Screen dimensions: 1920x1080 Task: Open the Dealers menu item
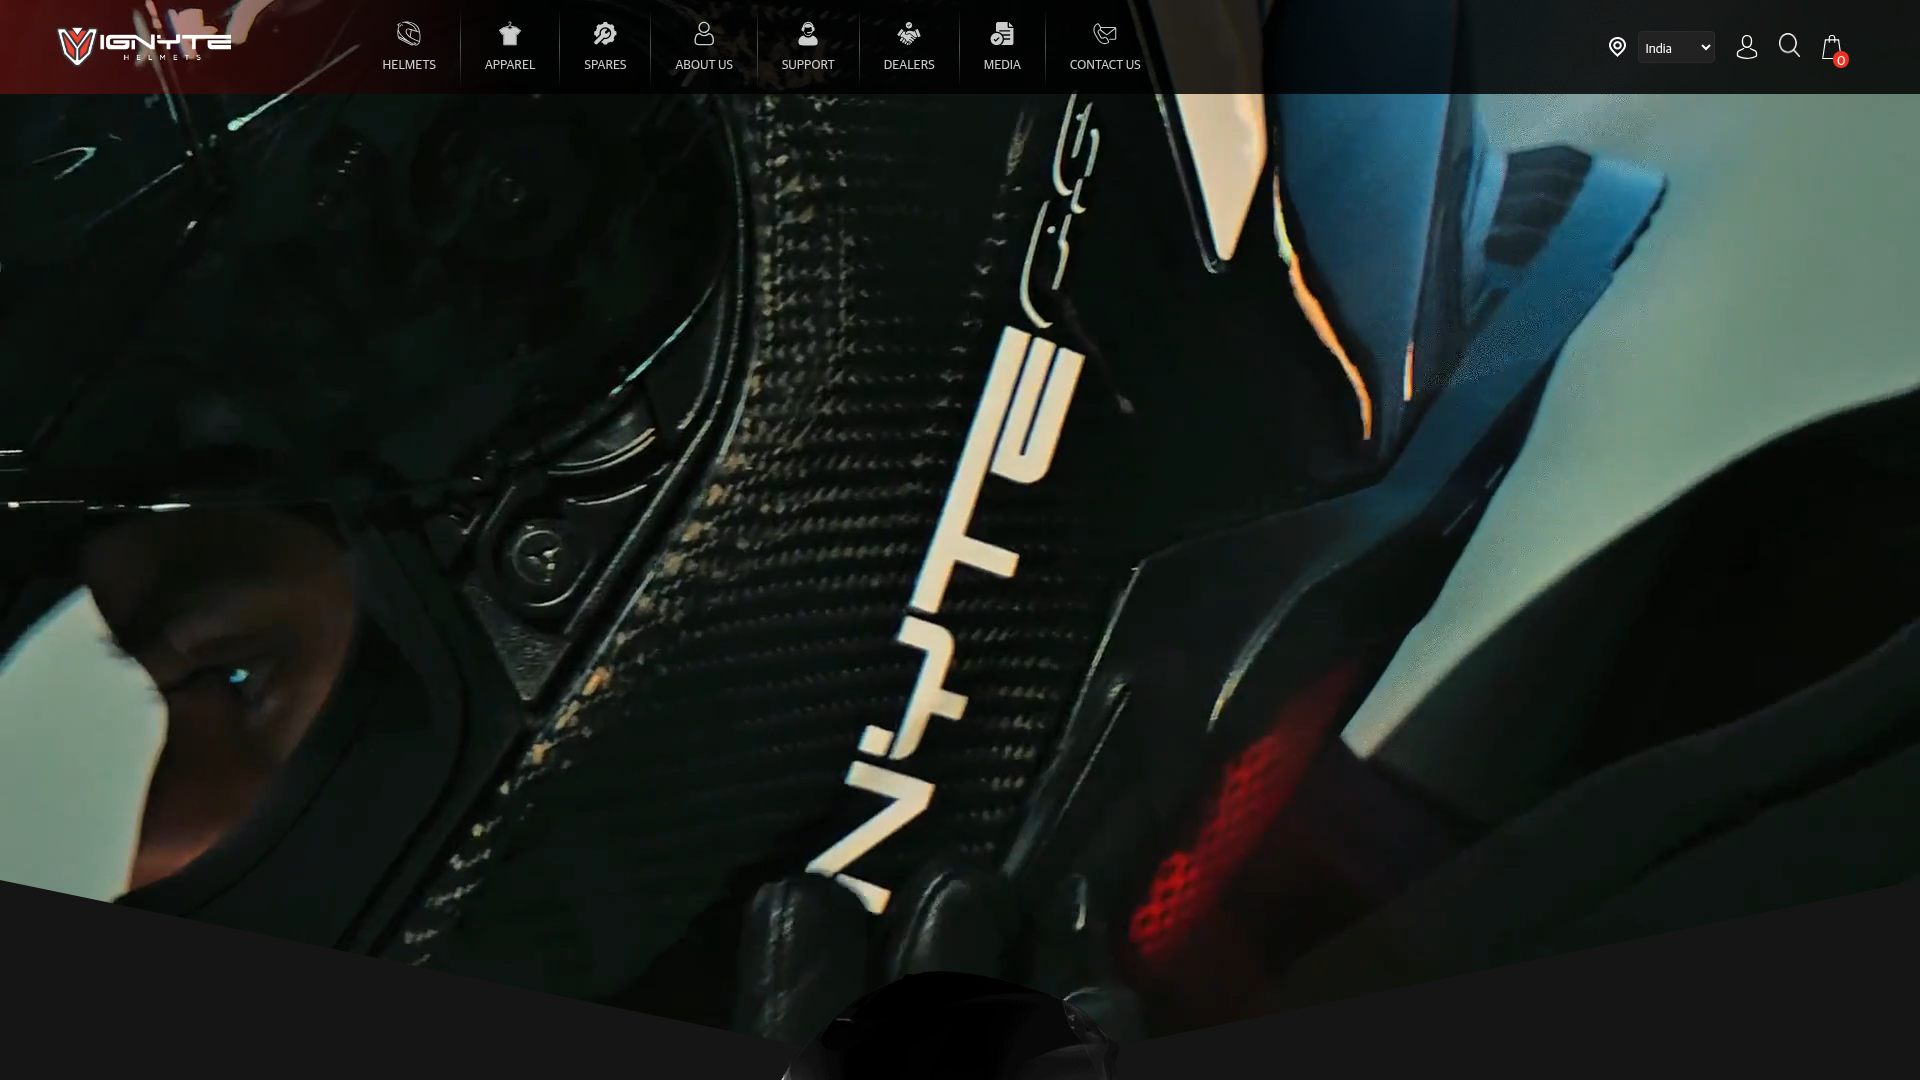(909, 64)
